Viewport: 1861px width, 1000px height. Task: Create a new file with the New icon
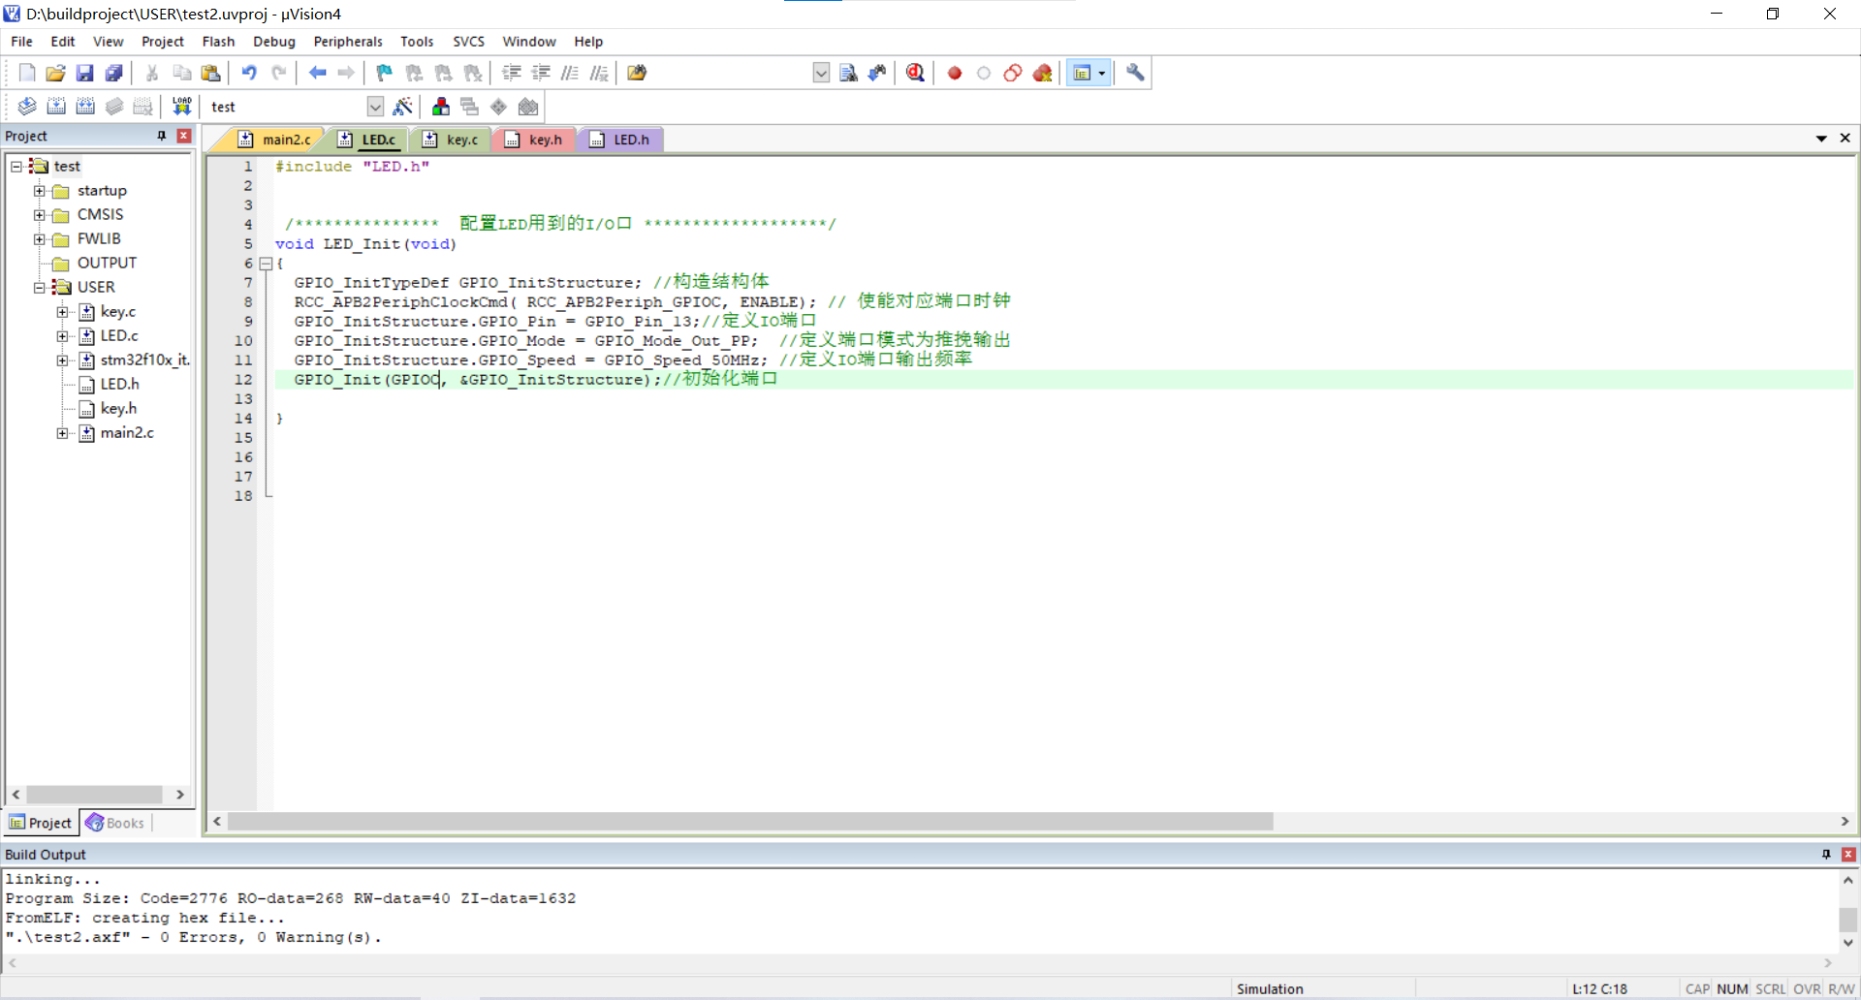27,73
